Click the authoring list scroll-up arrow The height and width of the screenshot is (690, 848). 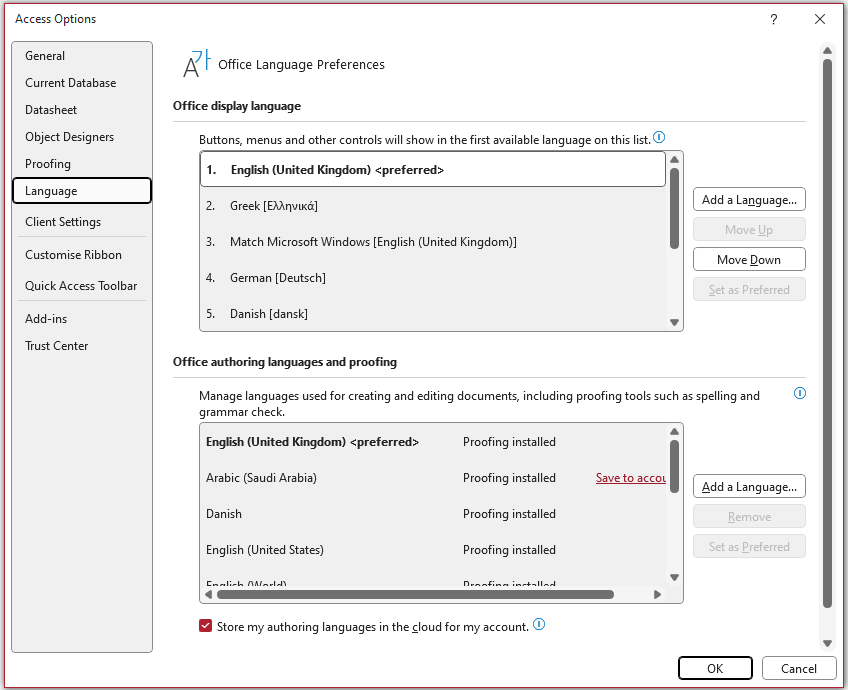674,432
